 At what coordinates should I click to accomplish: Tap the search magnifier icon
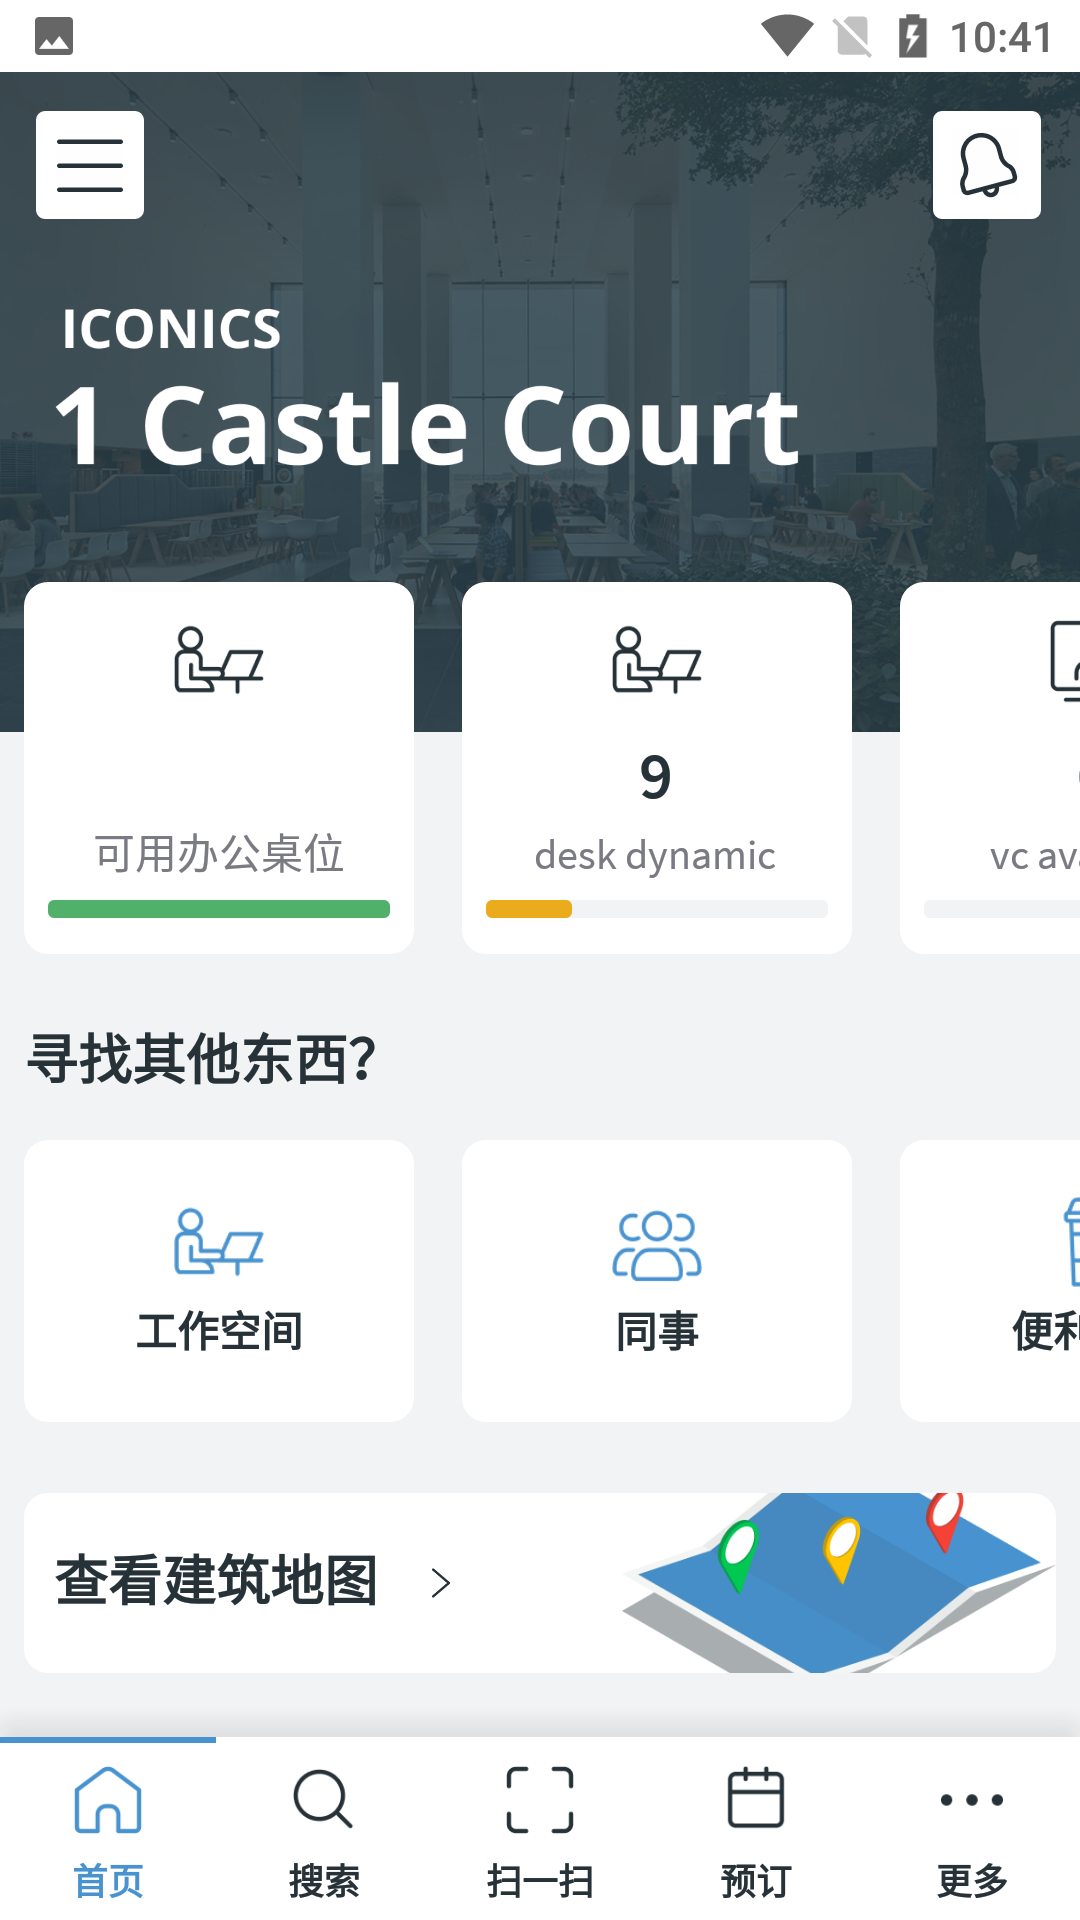click(x=323, y=1800)
